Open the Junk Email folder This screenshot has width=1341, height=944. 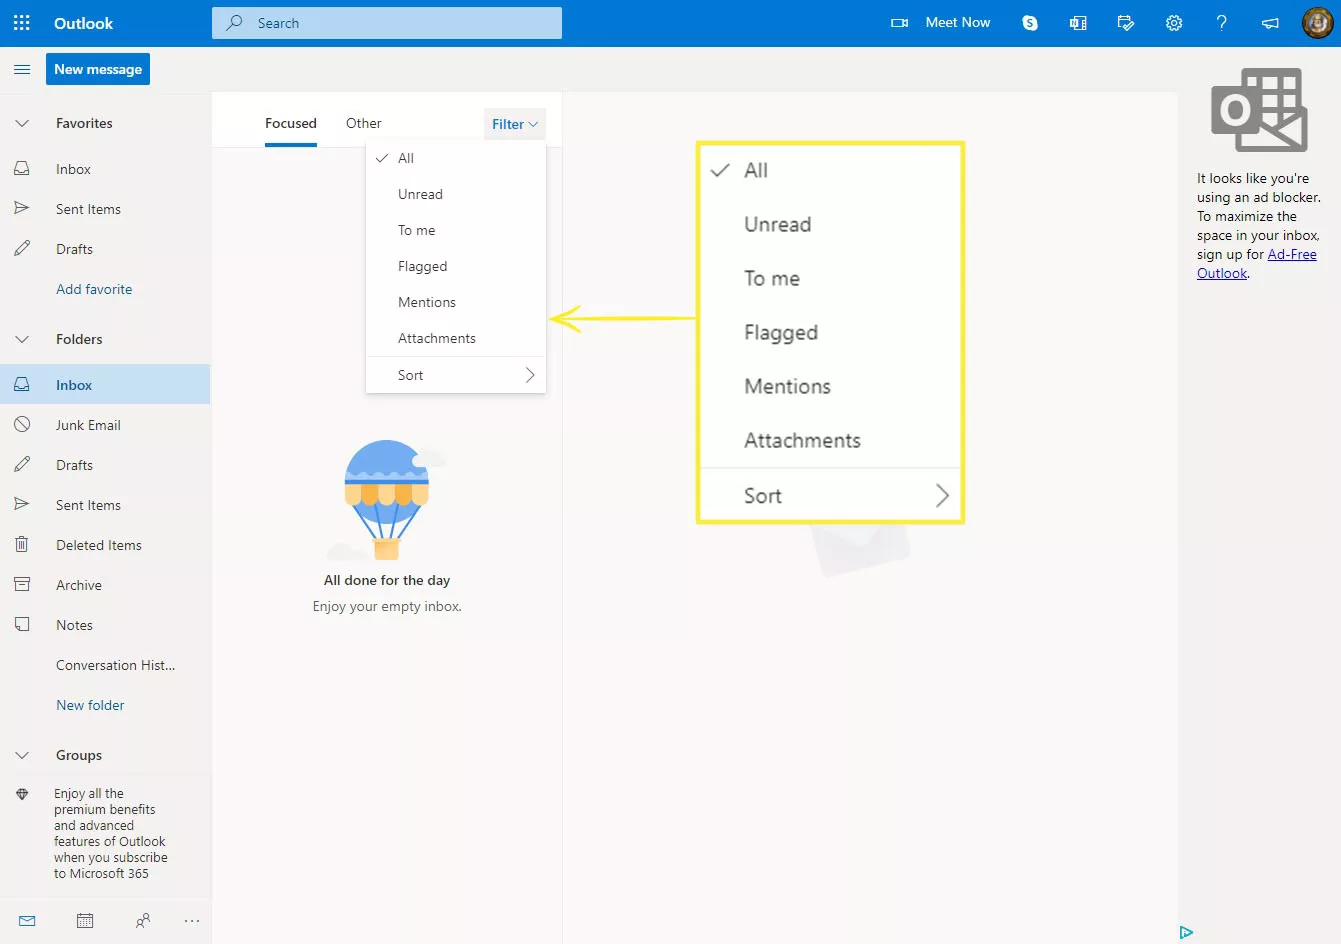tap(91, 424)
